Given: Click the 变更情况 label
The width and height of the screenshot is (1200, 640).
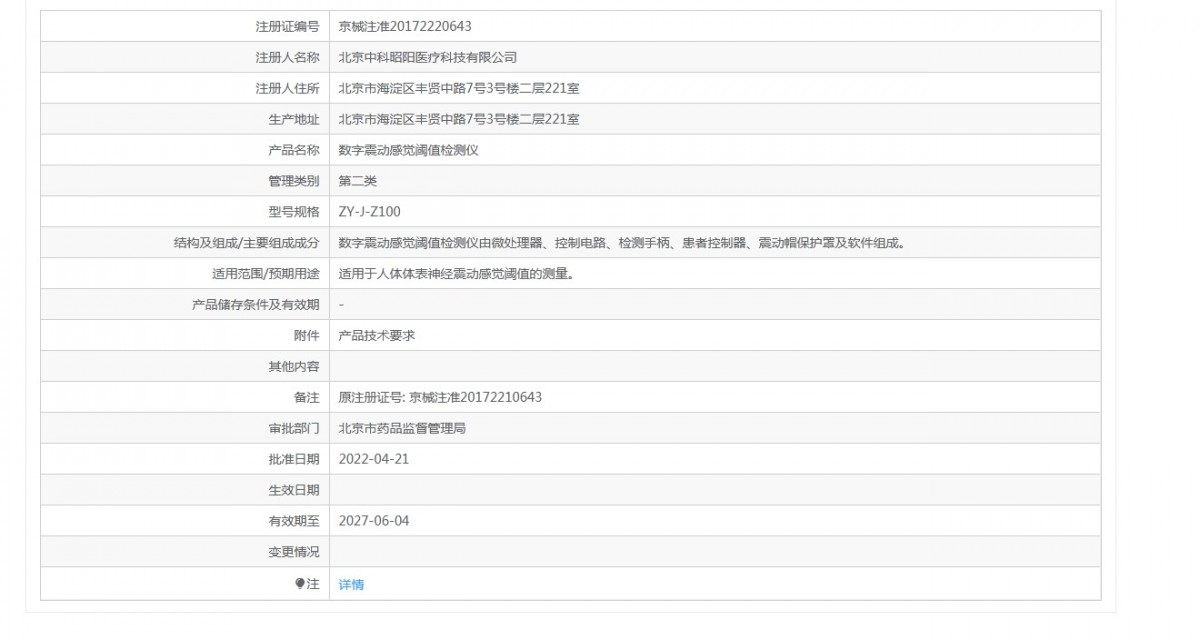Looking at the screenshot, I should 294,552.
